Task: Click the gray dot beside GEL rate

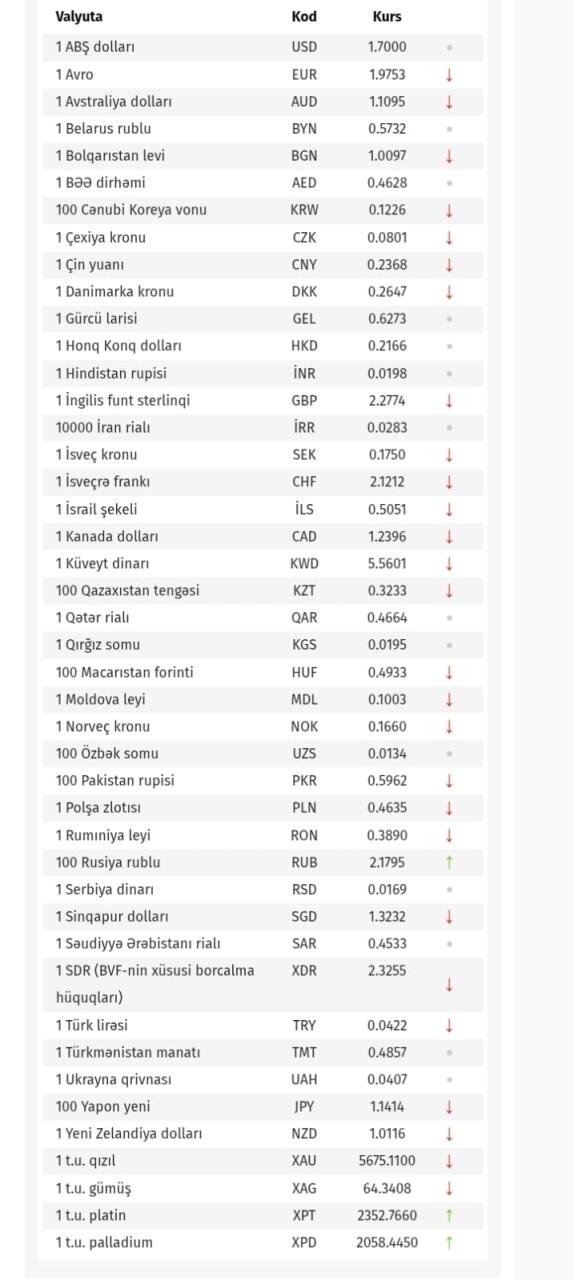Action: click(449, 319)
